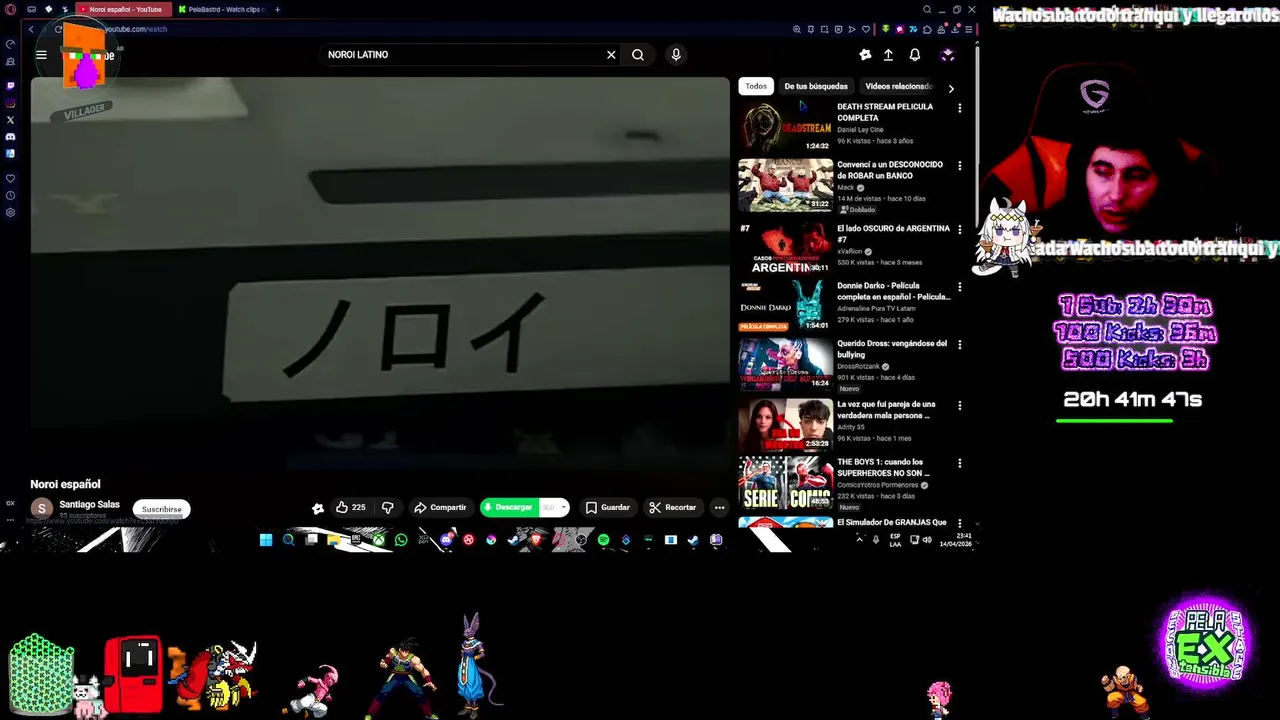
Task: Open WhatsApp from the taskbar
Action: point(401,540)
